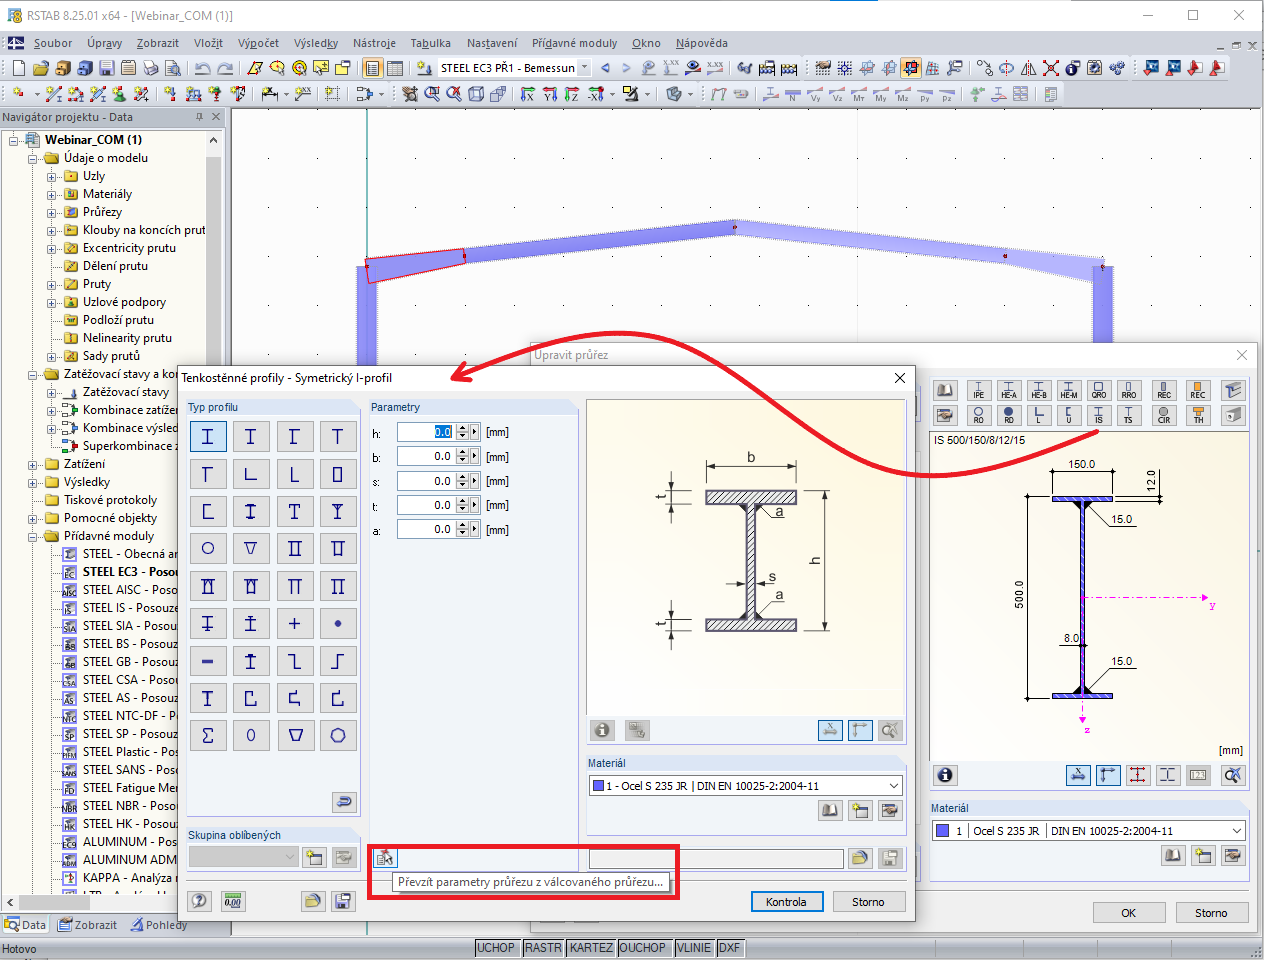The height and width of the screenshot is (960, 1264).
Task: Select the triangle profile type
Action: click(x=251, y=548)
